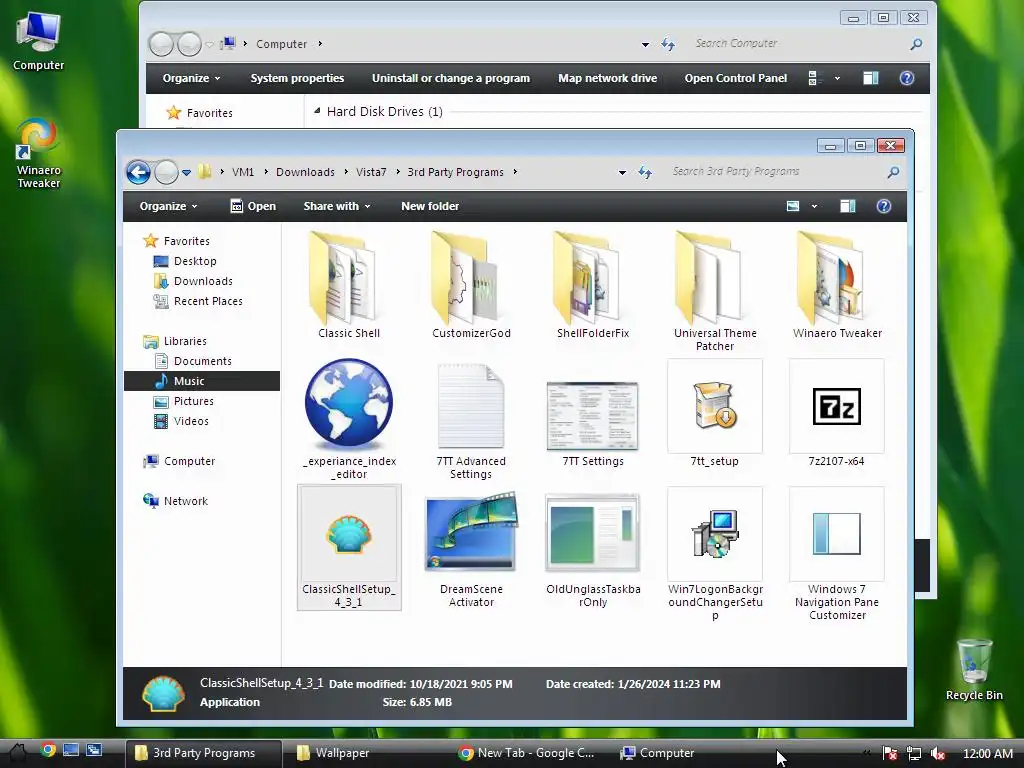Click the Back arrow in 3rd Party Programs window

coord(138,172)
